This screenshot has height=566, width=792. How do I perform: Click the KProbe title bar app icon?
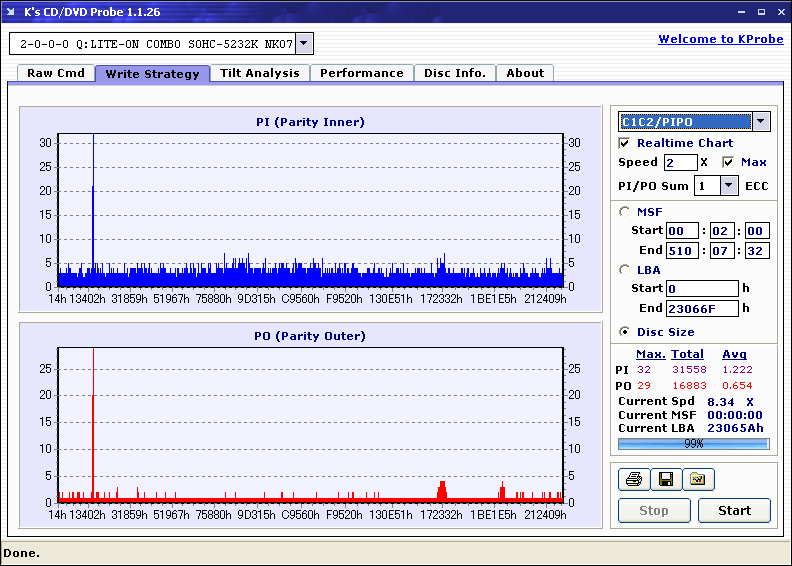13,12
